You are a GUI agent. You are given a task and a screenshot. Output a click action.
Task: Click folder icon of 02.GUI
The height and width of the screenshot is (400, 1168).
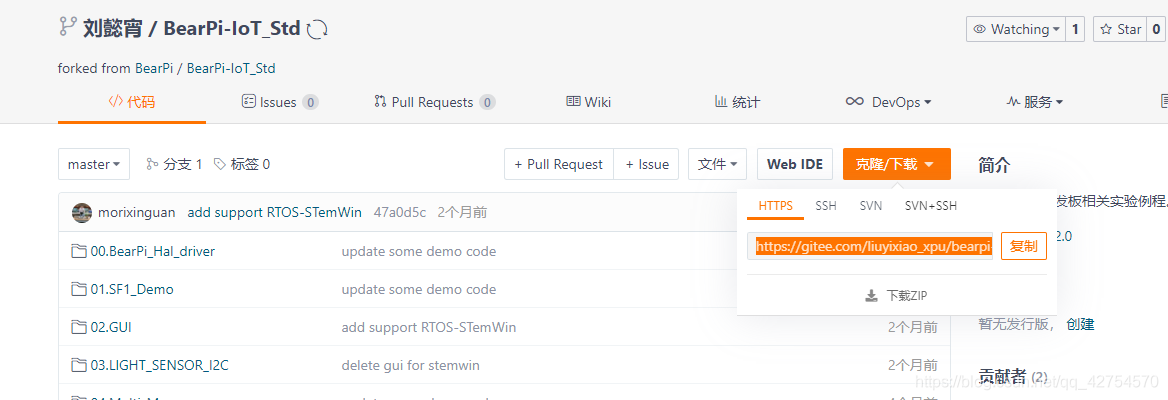[x=79, y=327]
